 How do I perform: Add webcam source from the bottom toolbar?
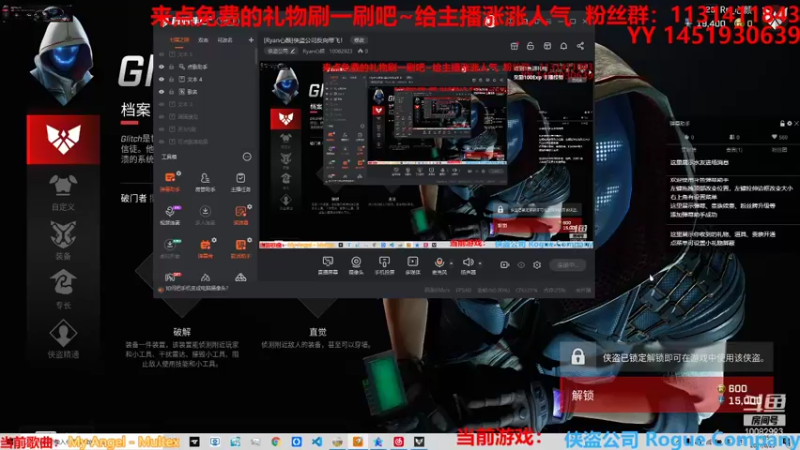click(356, 262)
